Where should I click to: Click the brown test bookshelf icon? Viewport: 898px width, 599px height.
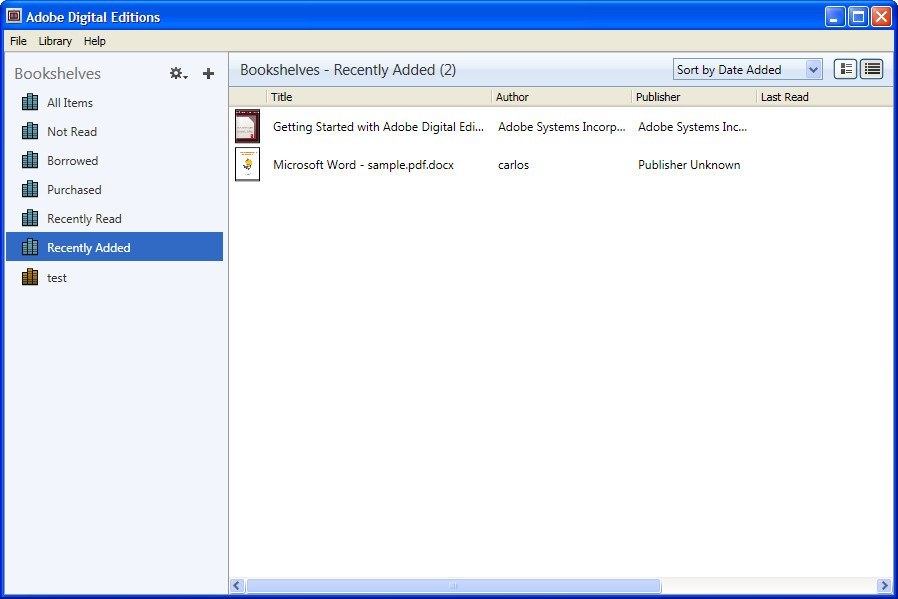pos(30,278)
